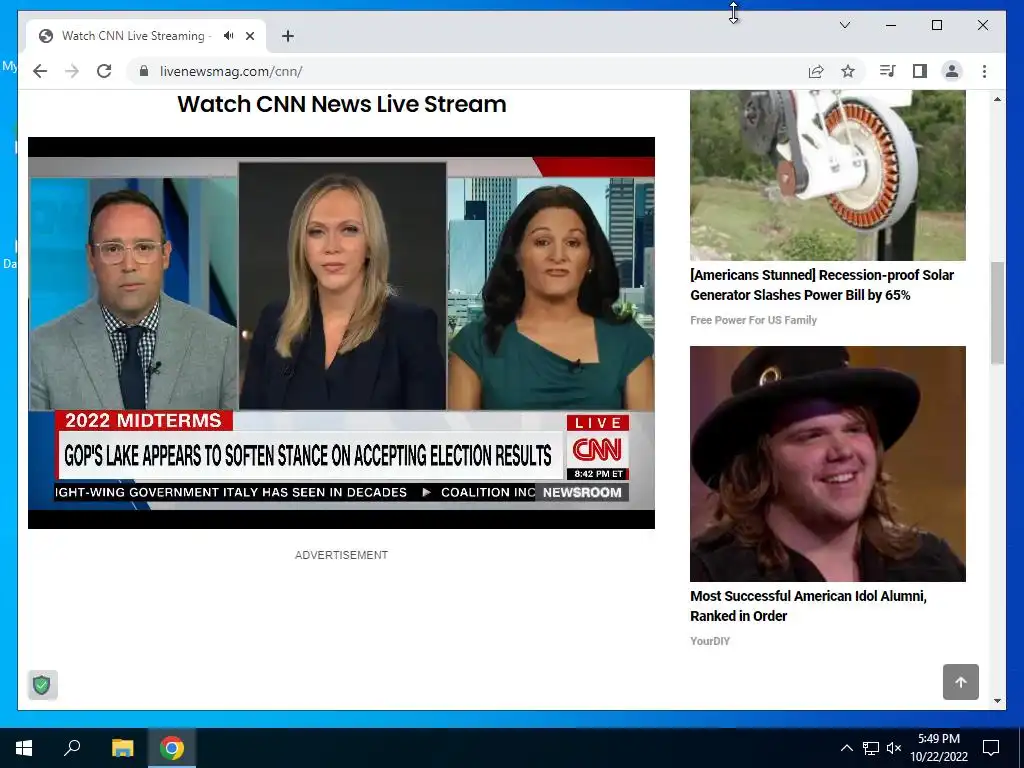Viewport: 1024px width, 768px height.
Task: Open the tab search dropdown arrow
Action: click(x=844, y=25)
